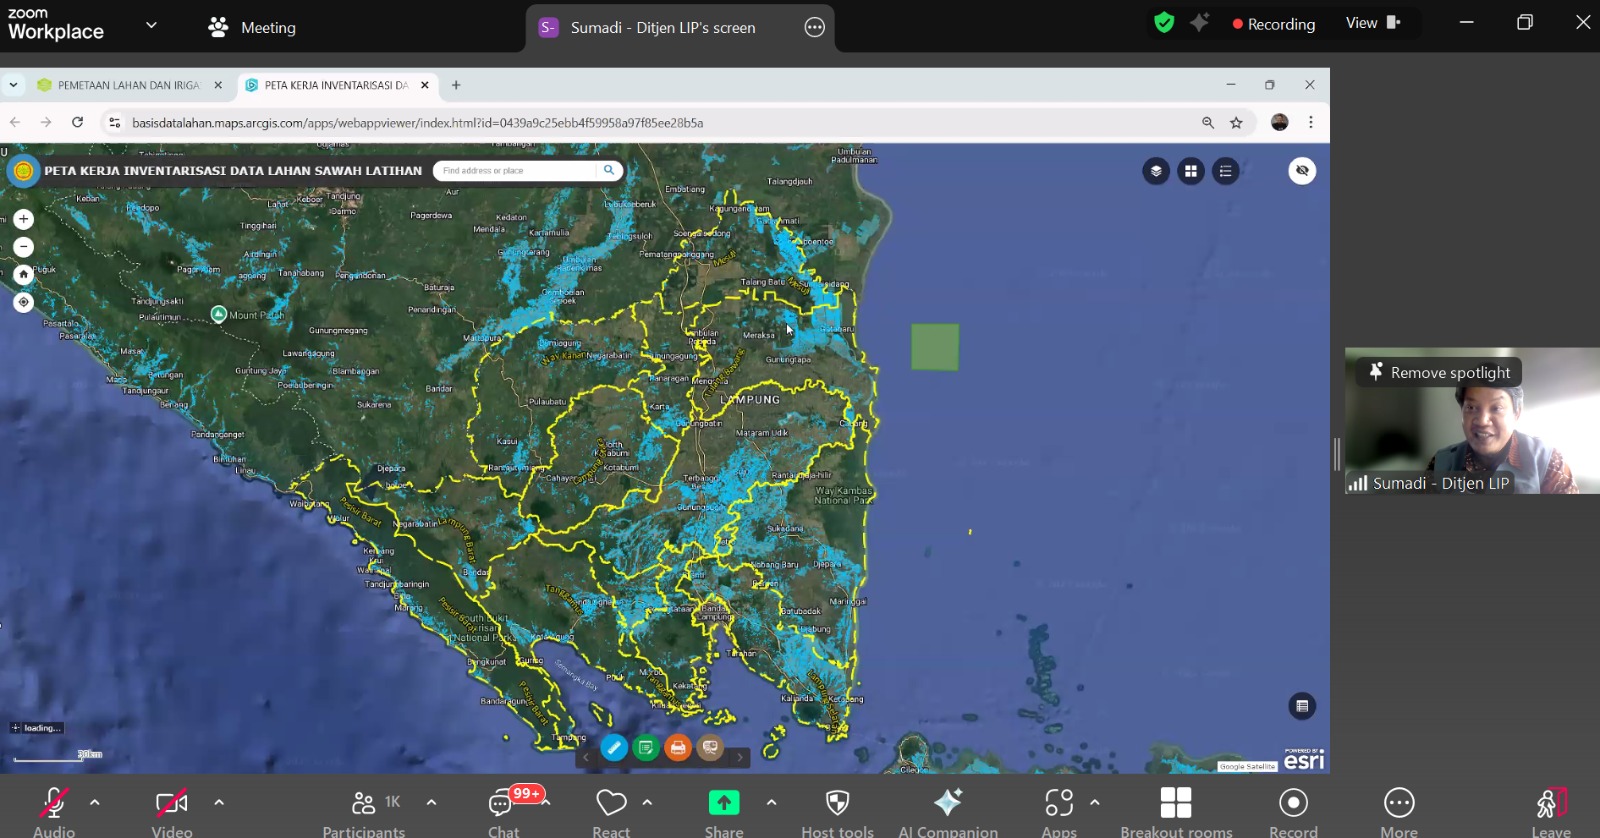
Task: Click the Find address or place field
Action: [516, 171]
